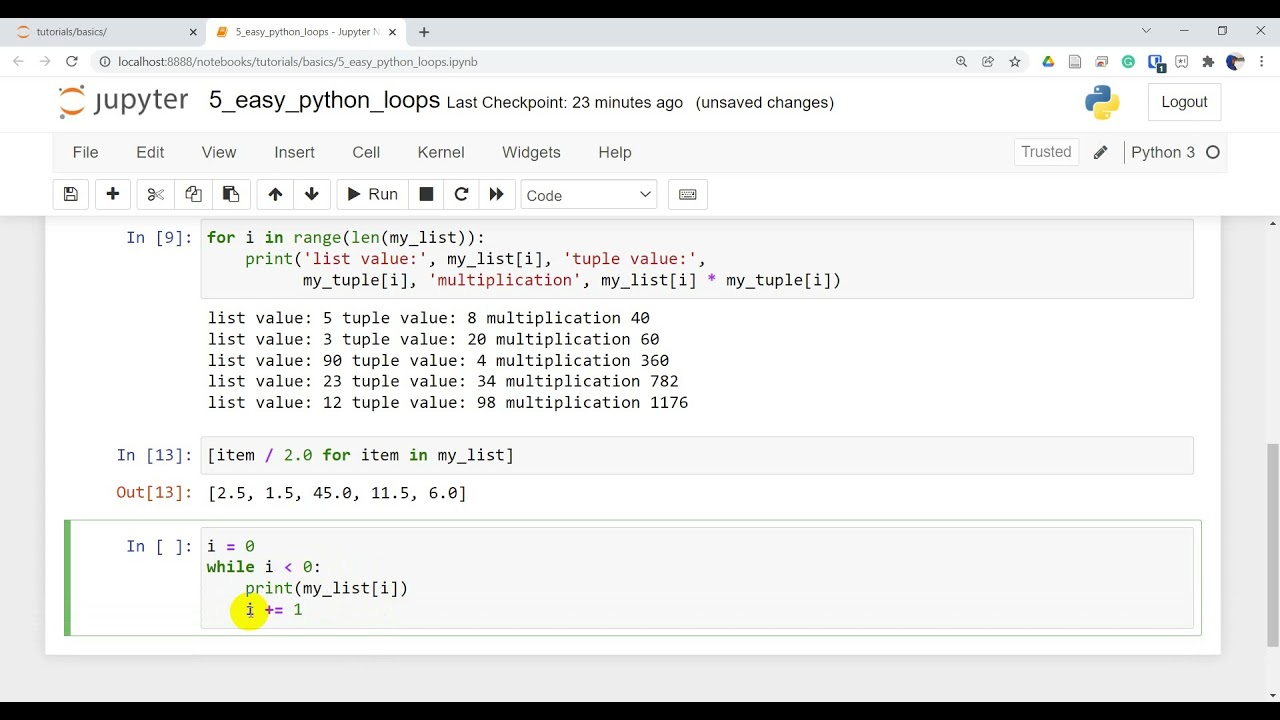This screenshot has height=720, width=1280.
Task: Interrupt the kernel with stop icon
Action: [426, 195]
